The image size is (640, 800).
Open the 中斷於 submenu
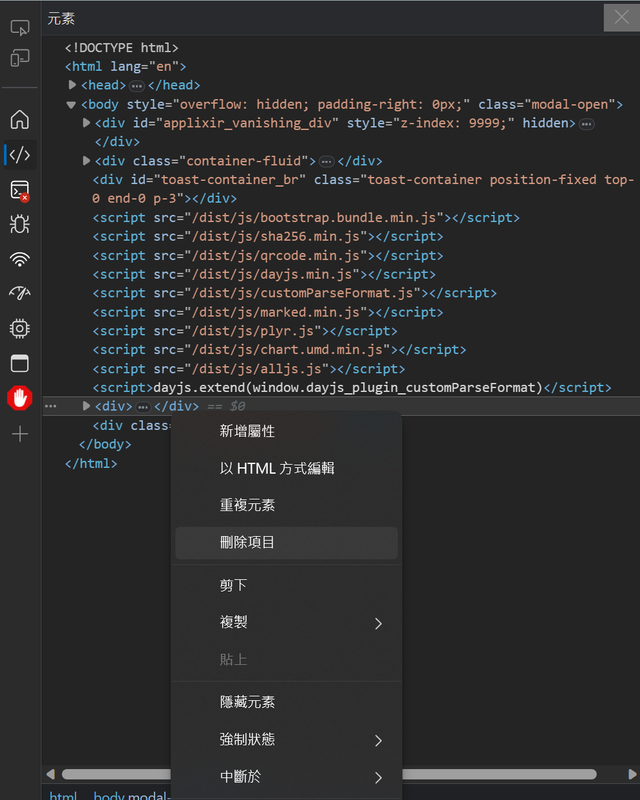(x=286, y=777)
